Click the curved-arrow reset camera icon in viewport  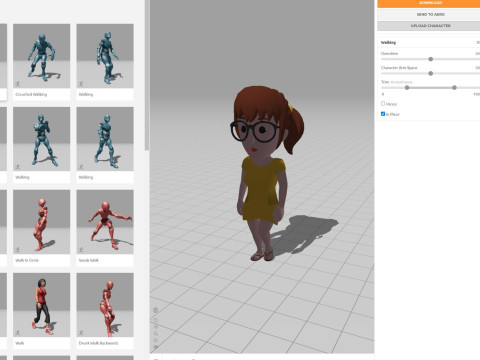click(x=156, y=320)
